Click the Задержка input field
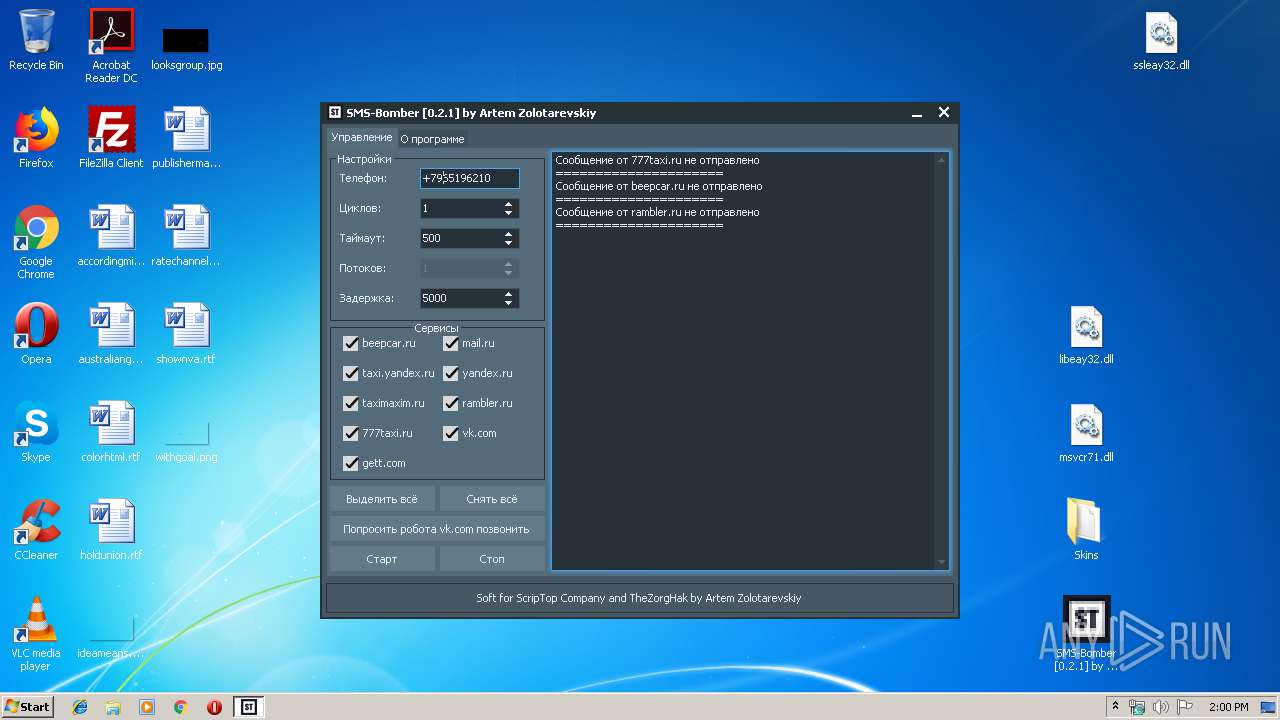1280x720 pixels. [461, 298]
